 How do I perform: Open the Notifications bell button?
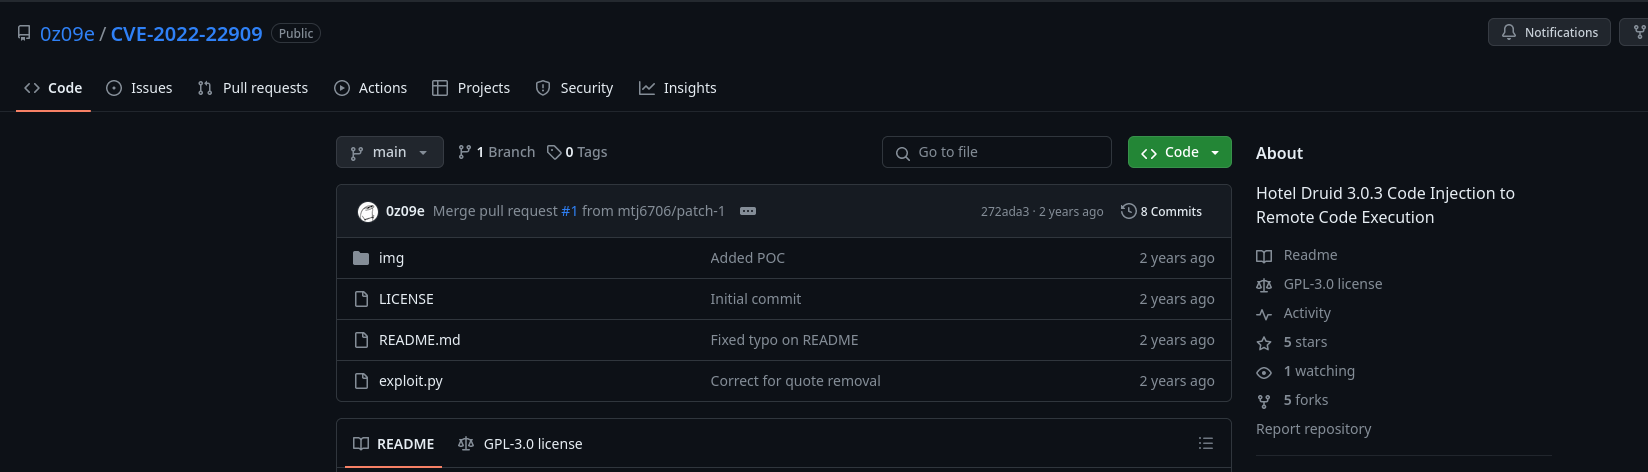1549,32
